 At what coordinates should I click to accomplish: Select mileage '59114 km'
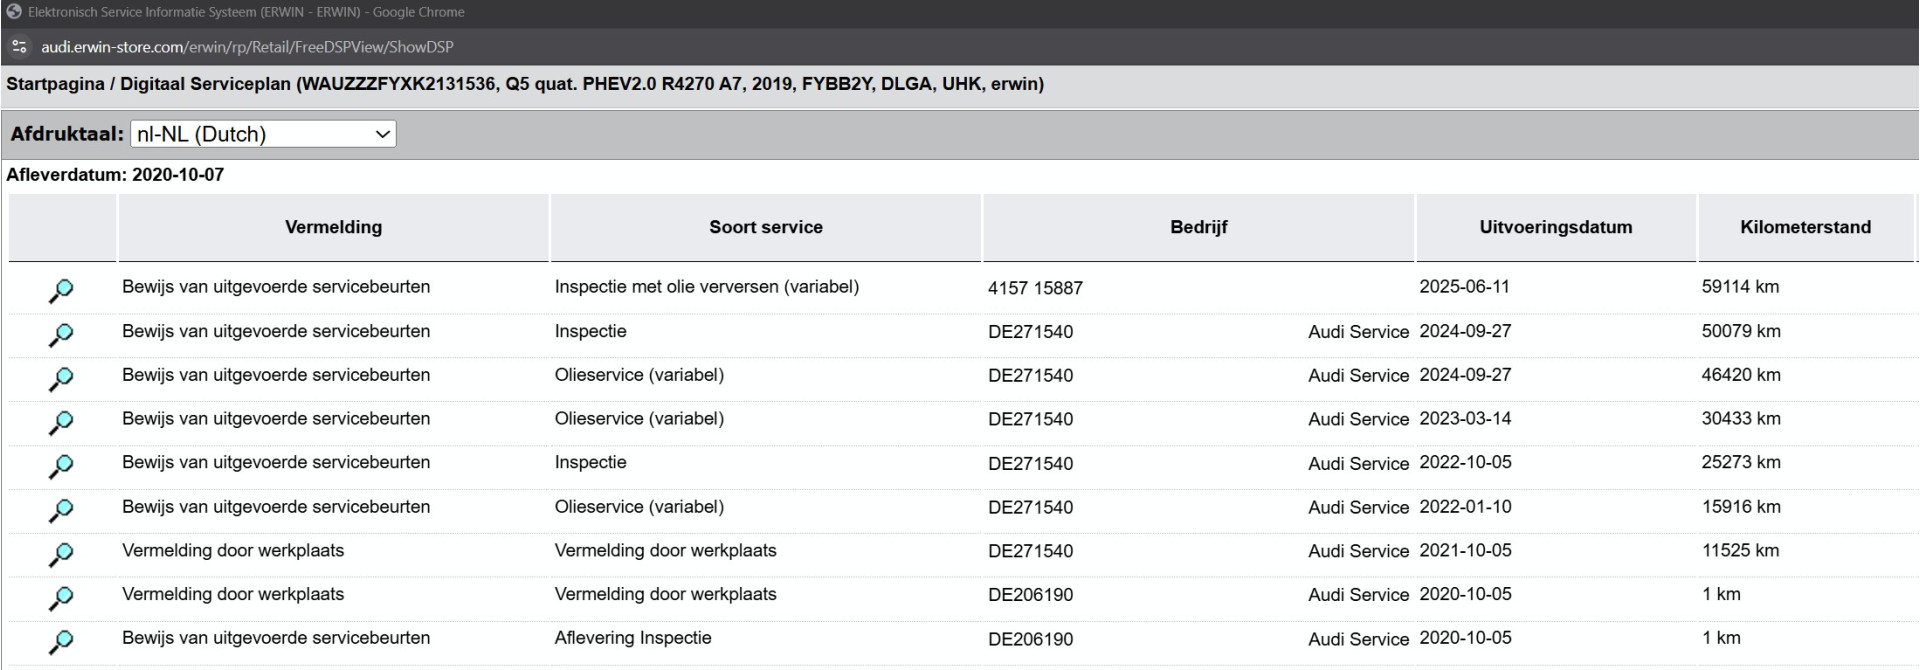1741,287
